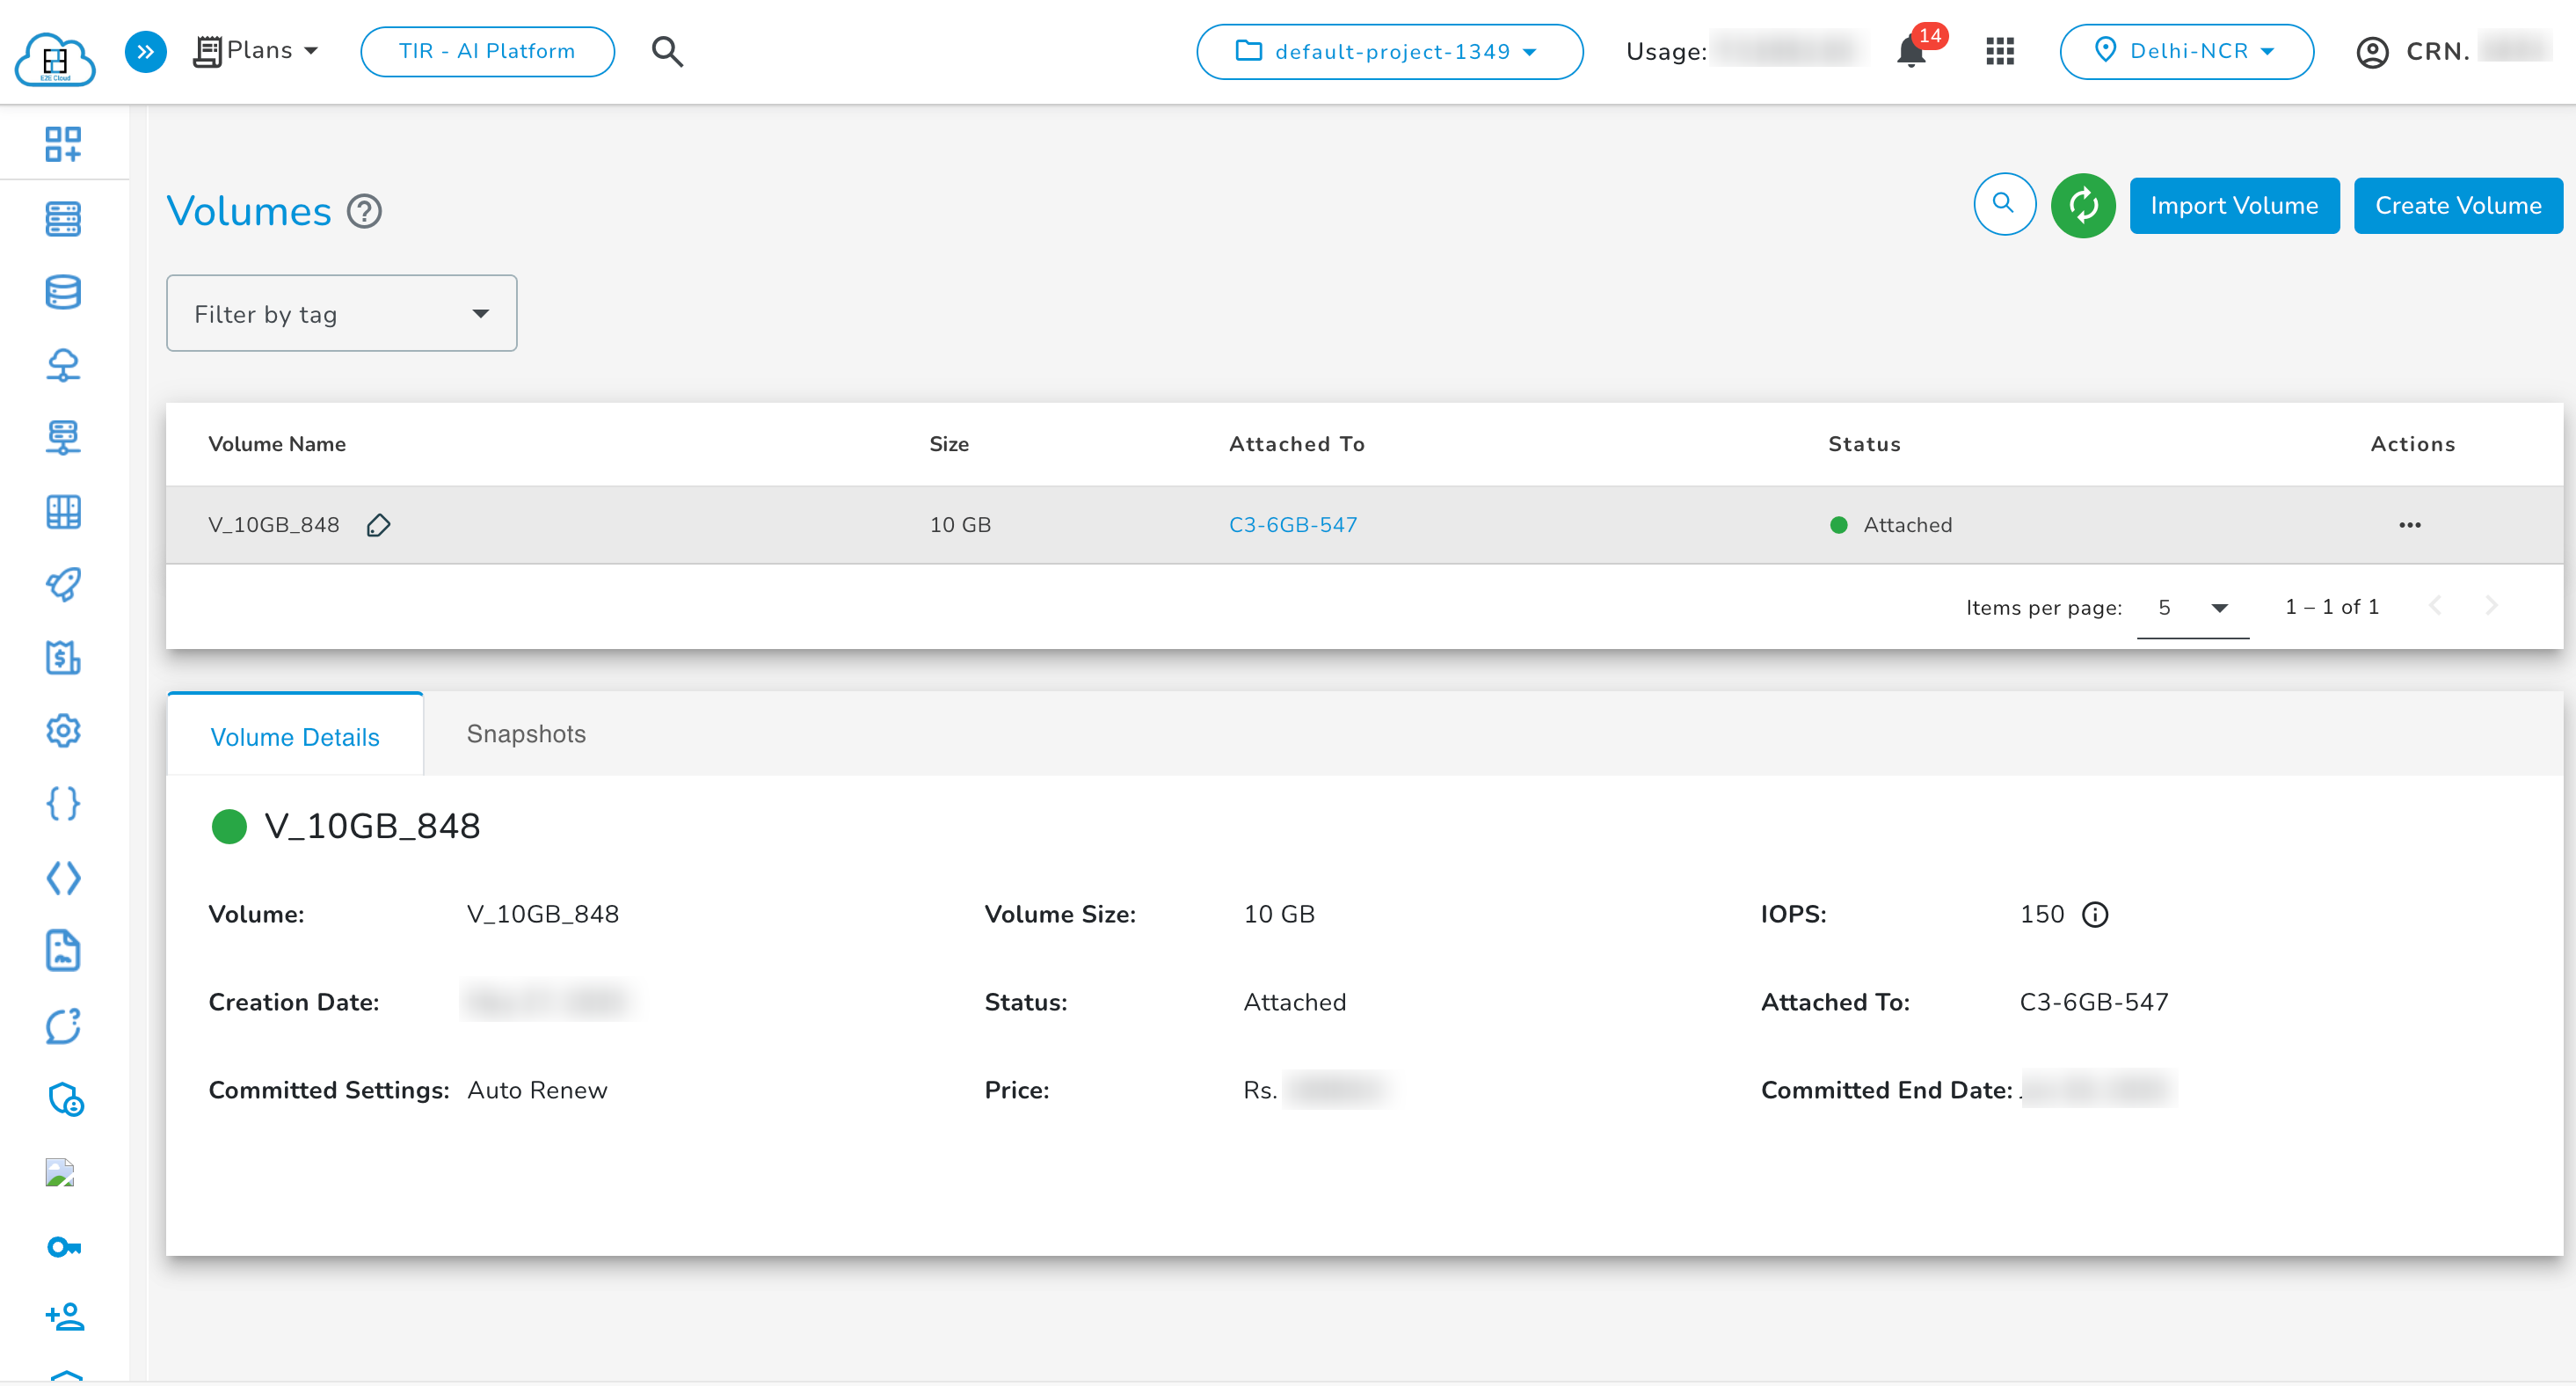Click the rocket icon in left sidebar
This screenshot has width=2576, height=1386.
pos(63,585)
